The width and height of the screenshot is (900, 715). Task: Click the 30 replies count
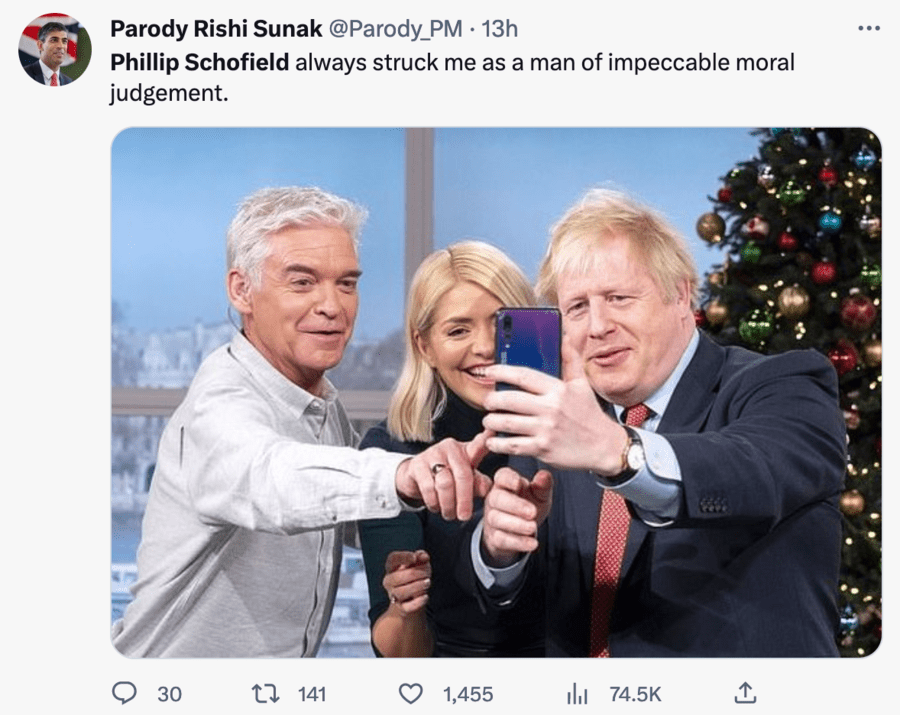click(169, 694)
